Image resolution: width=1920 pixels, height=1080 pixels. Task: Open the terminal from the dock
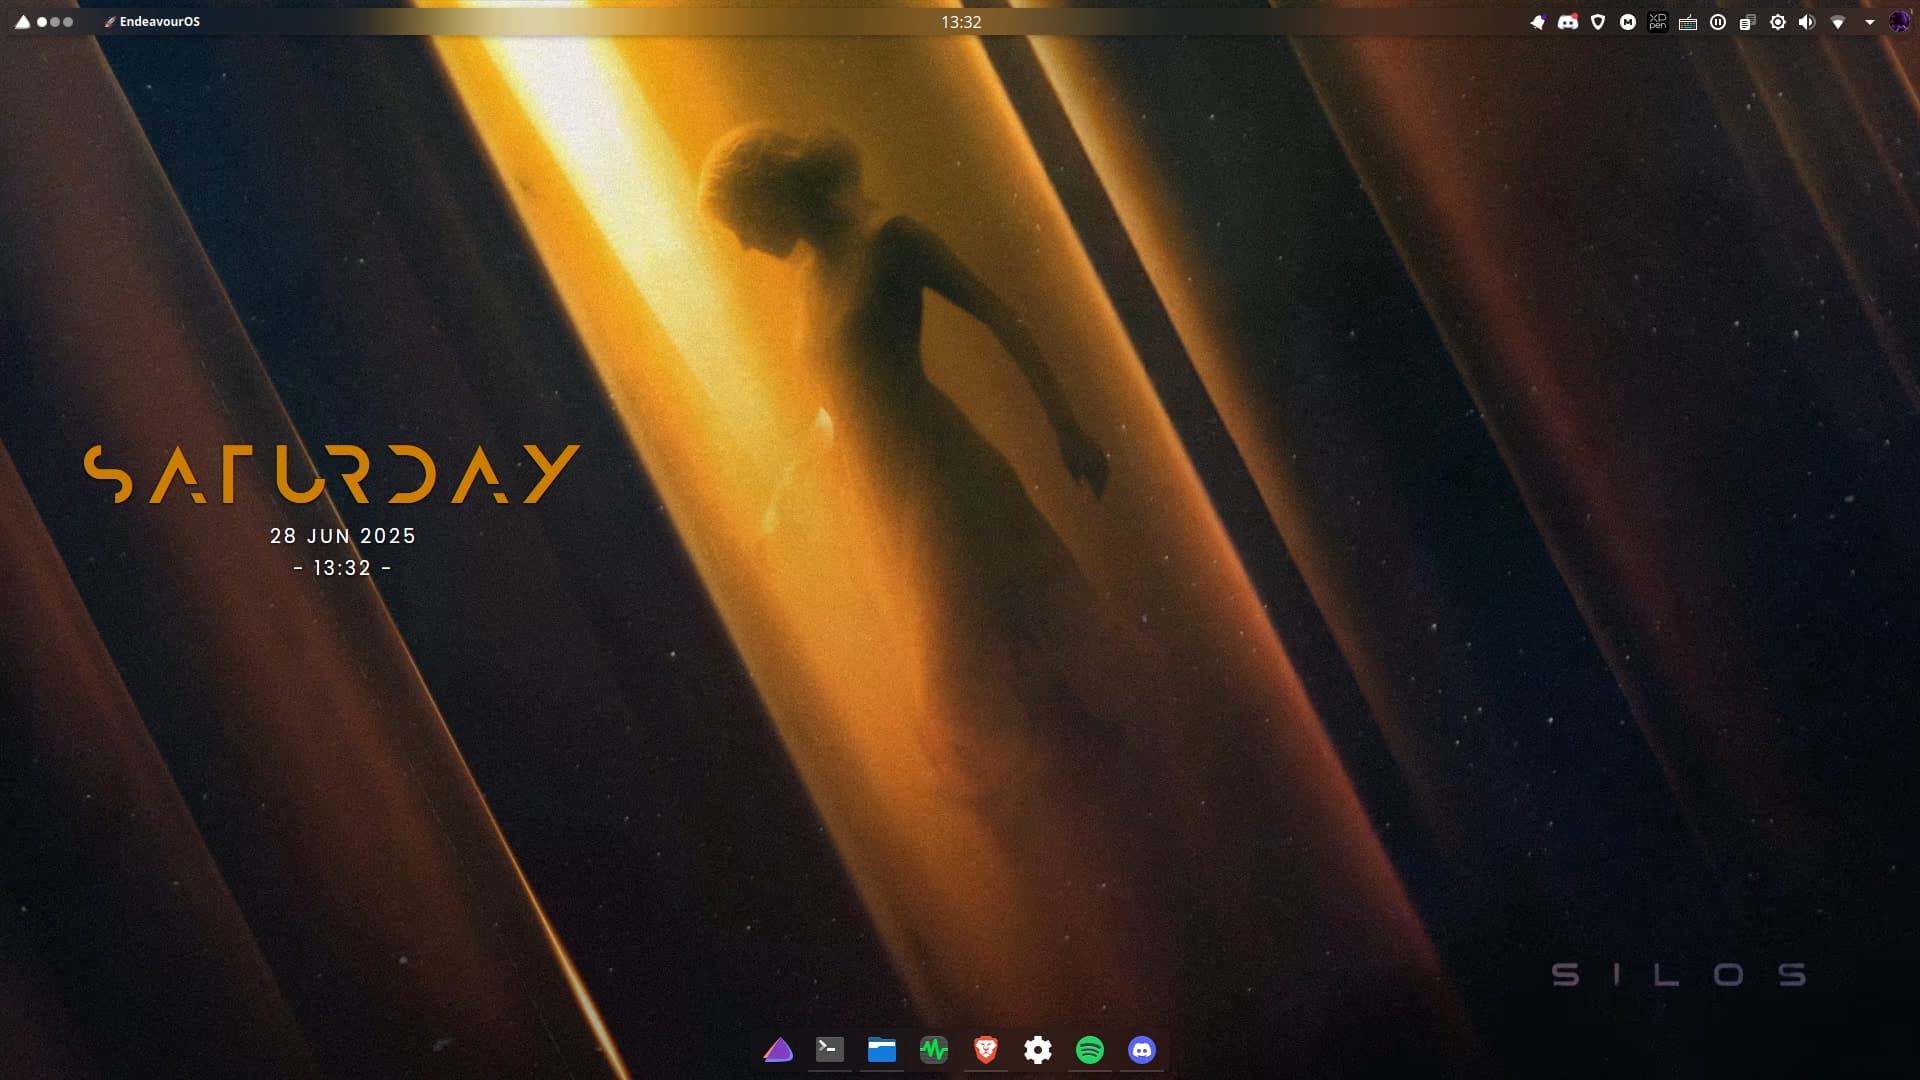pyautogui.click(x=830, y=1049)
